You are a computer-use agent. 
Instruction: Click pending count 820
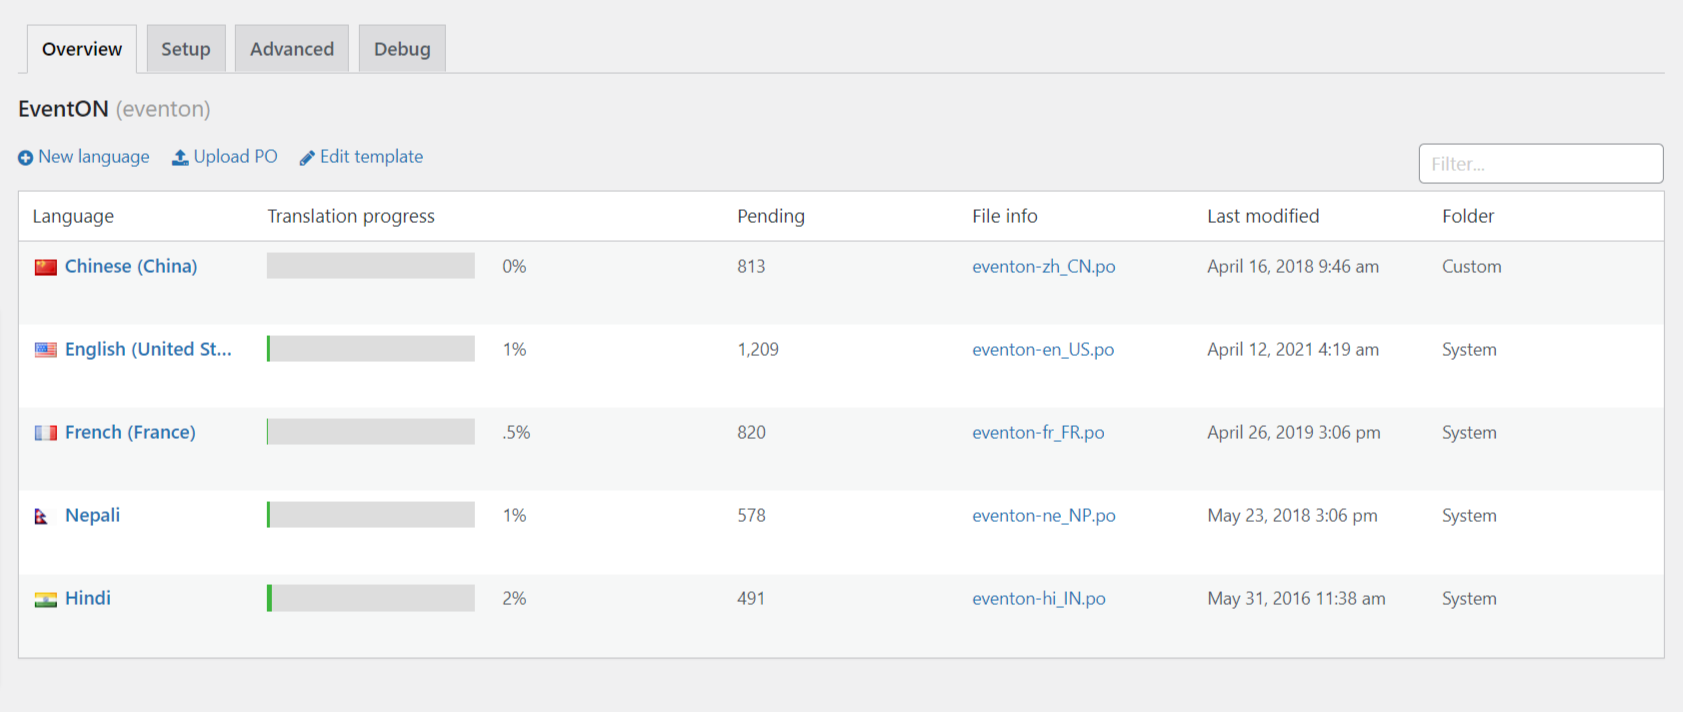click(x=751, y=433)
